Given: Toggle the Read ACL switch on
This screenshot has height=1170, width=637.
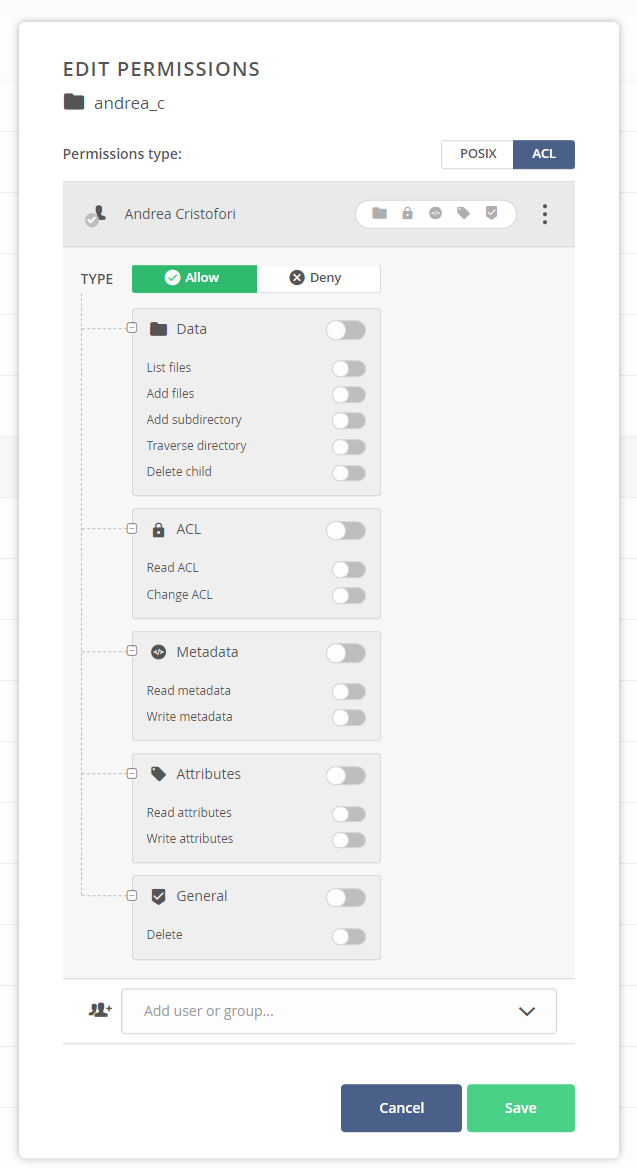Looking at the screenshot, I should pos(349,569).
